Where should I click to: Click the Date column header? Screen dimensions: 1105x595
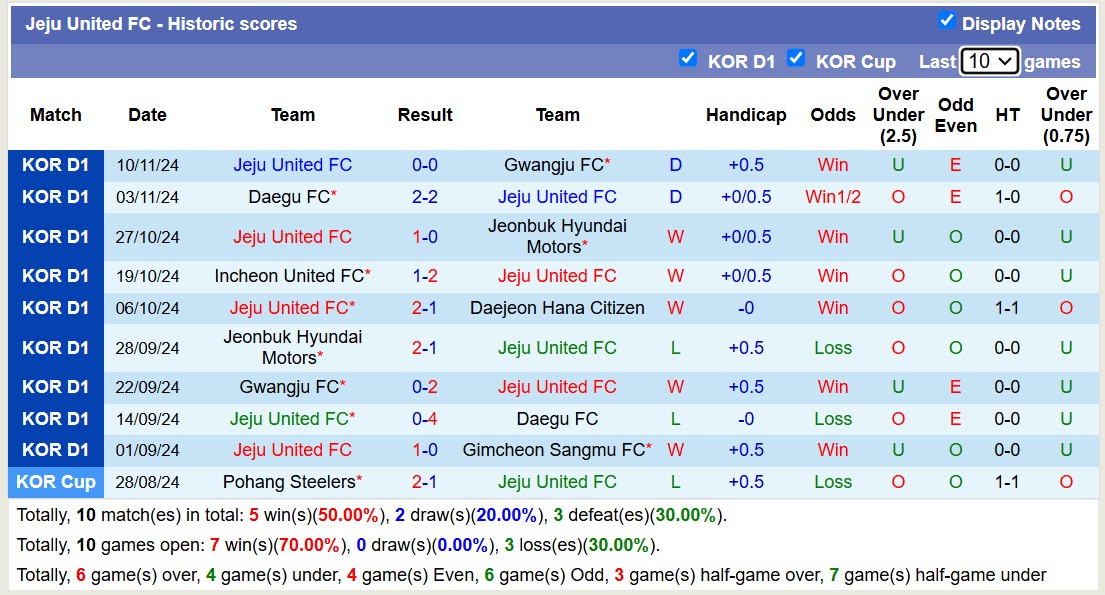tap(147, 115)
